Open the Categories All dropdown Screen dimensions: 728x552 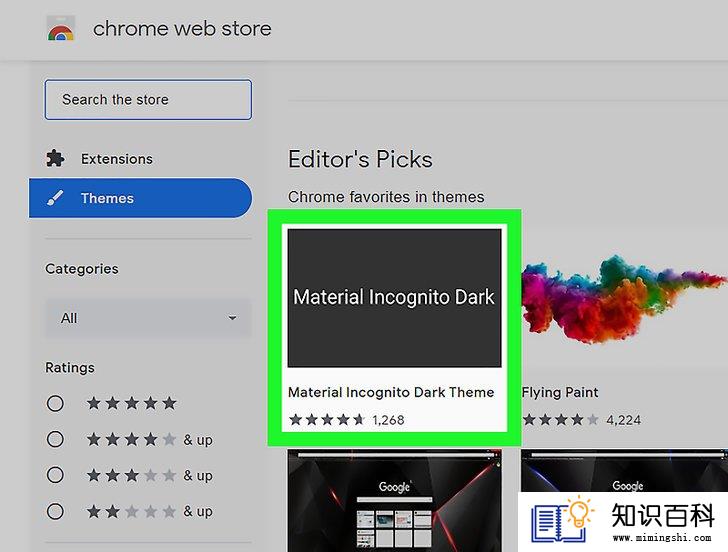[148, 318]
